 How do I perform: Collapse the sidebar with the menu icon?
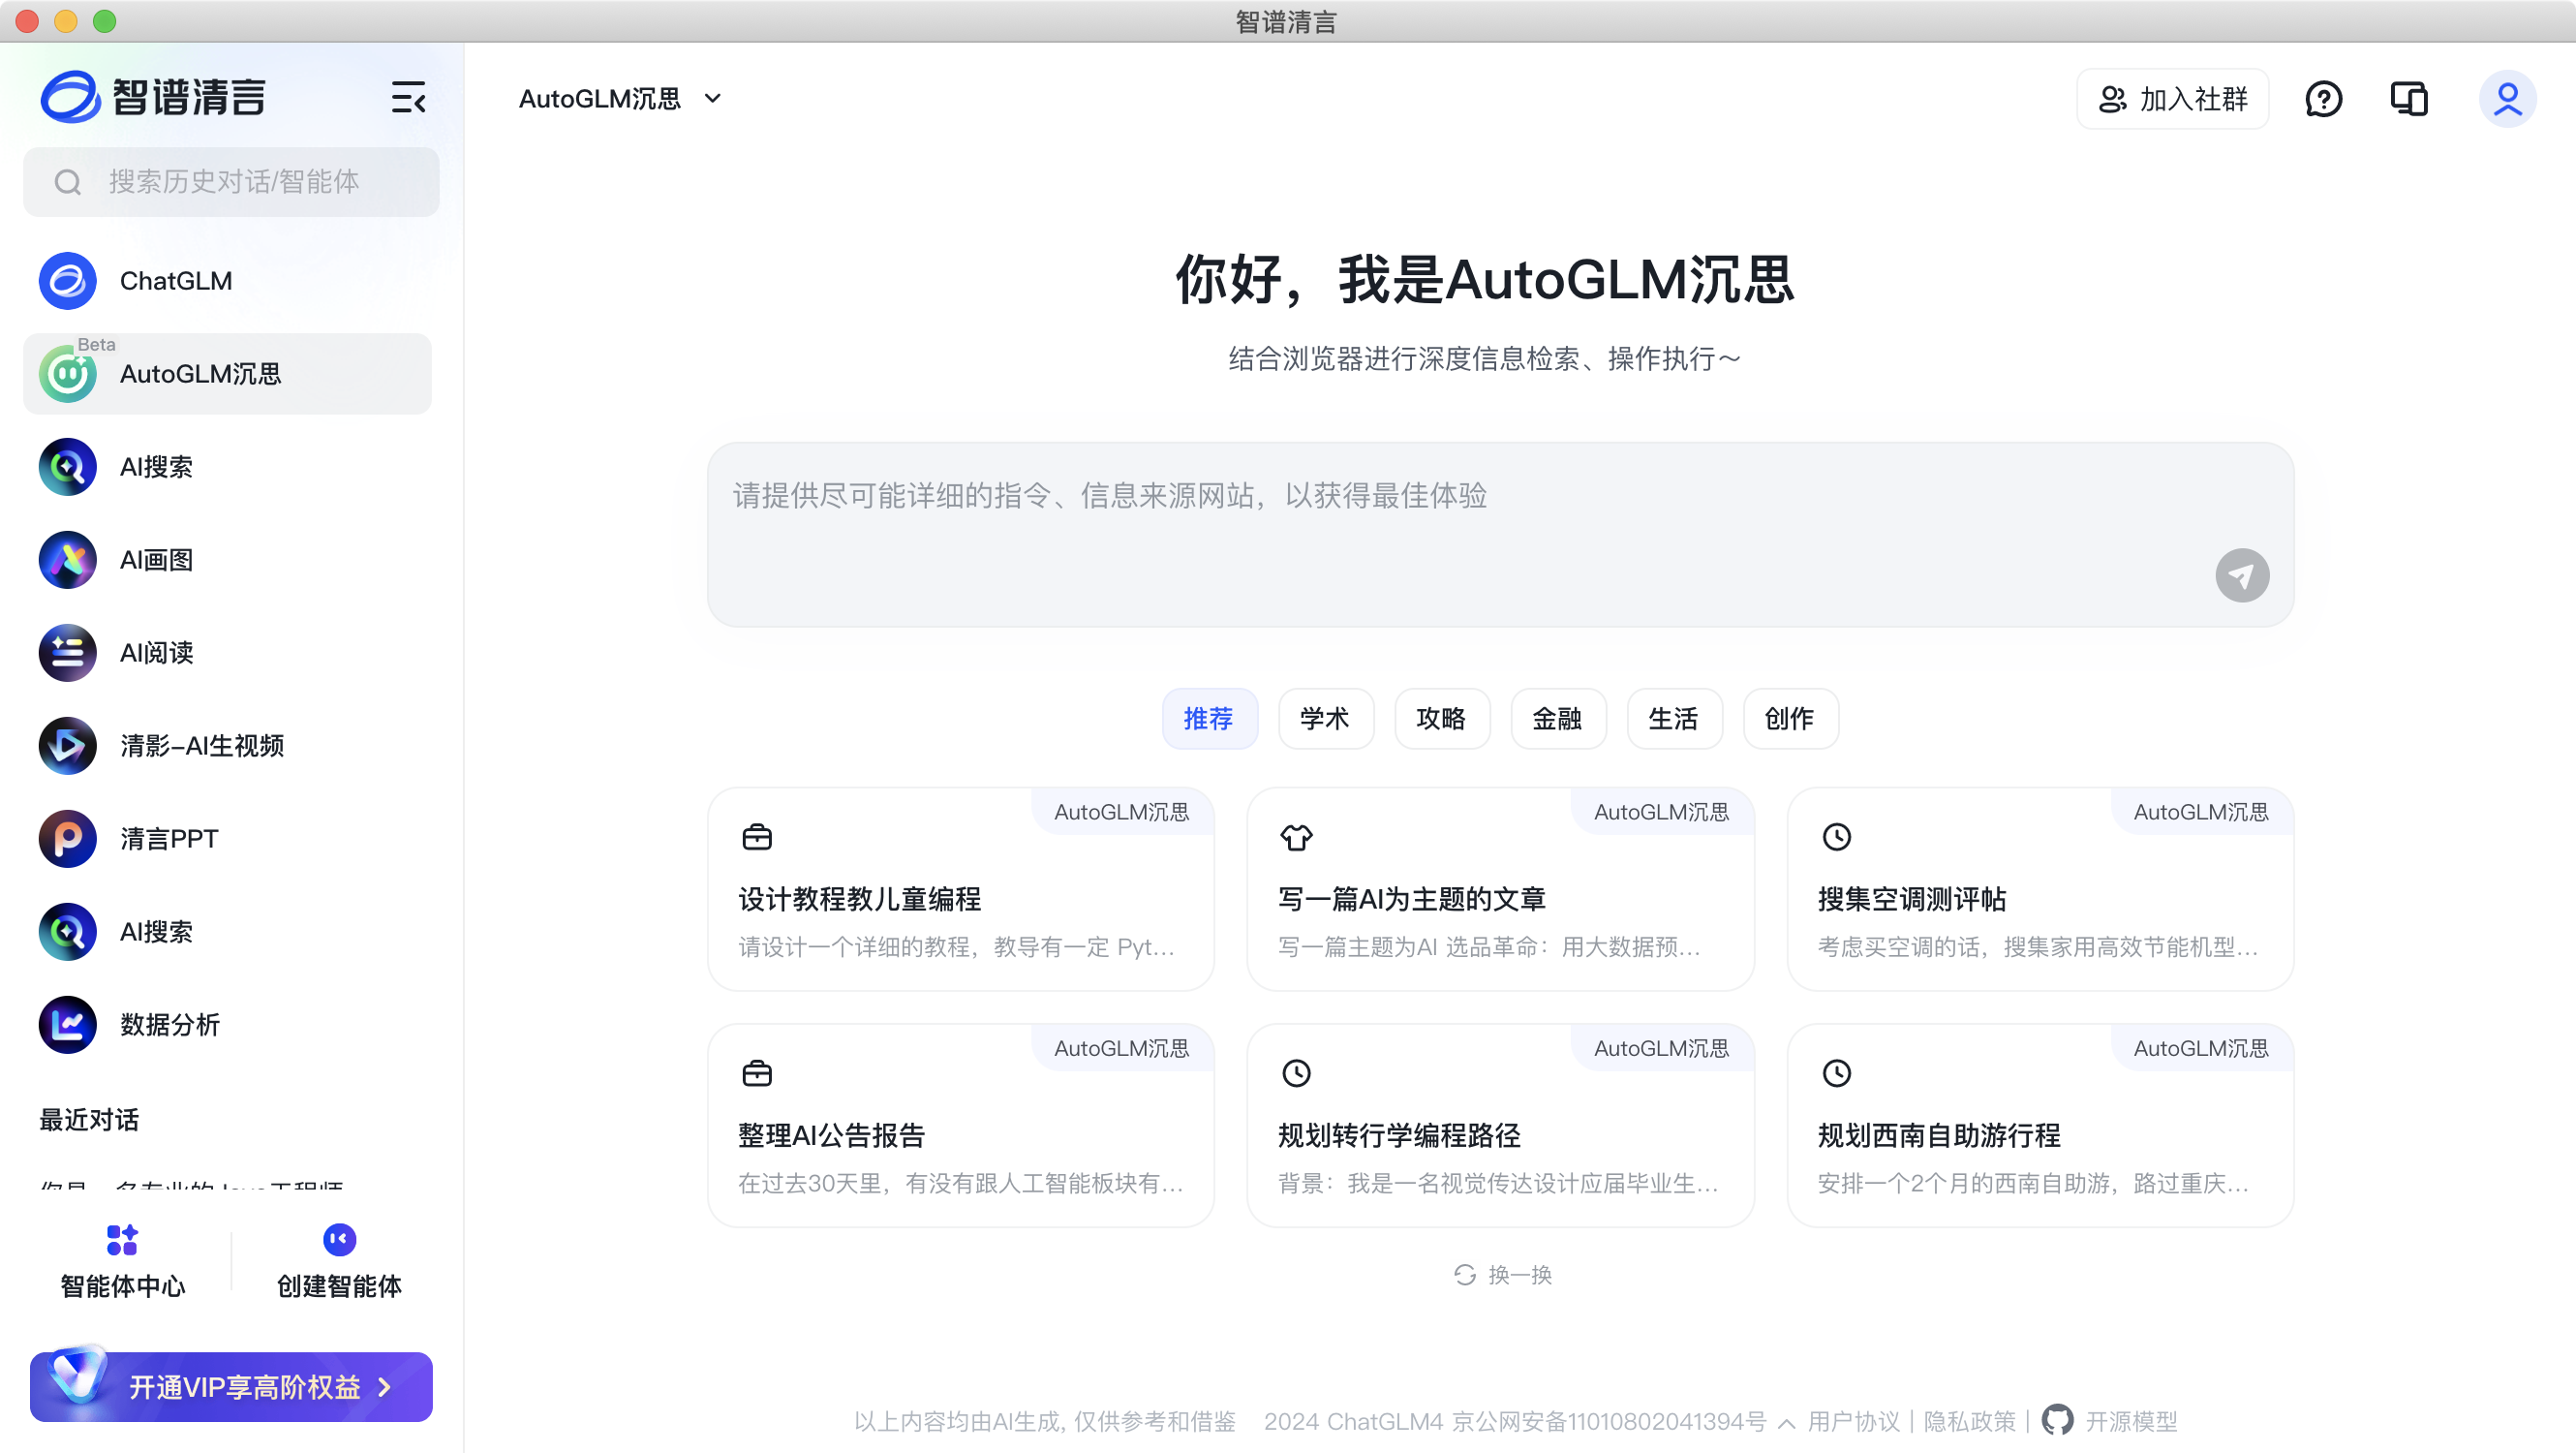(408, 98)
